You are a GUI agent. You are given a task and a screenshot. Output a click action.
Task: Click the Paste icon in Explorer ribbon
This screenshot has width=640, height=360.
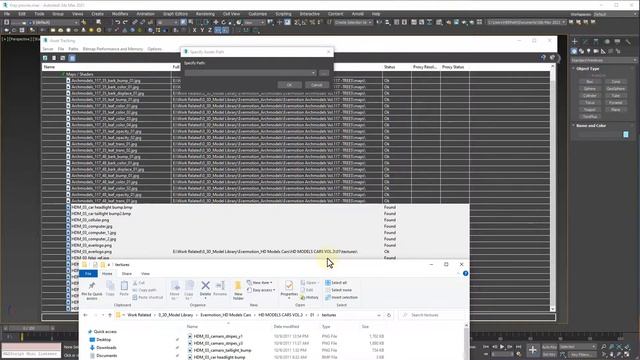coord(124,285)
